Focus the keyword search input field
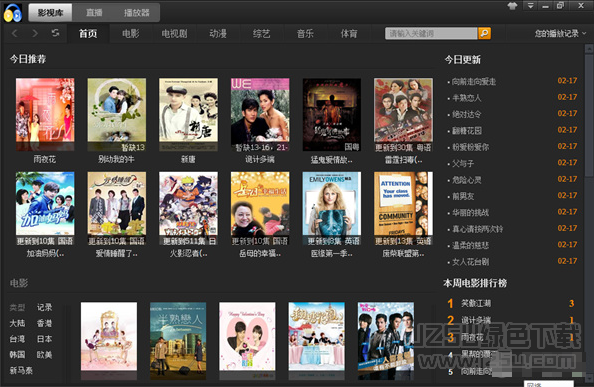This screenshot has width=594, height=387. (431, 33)
